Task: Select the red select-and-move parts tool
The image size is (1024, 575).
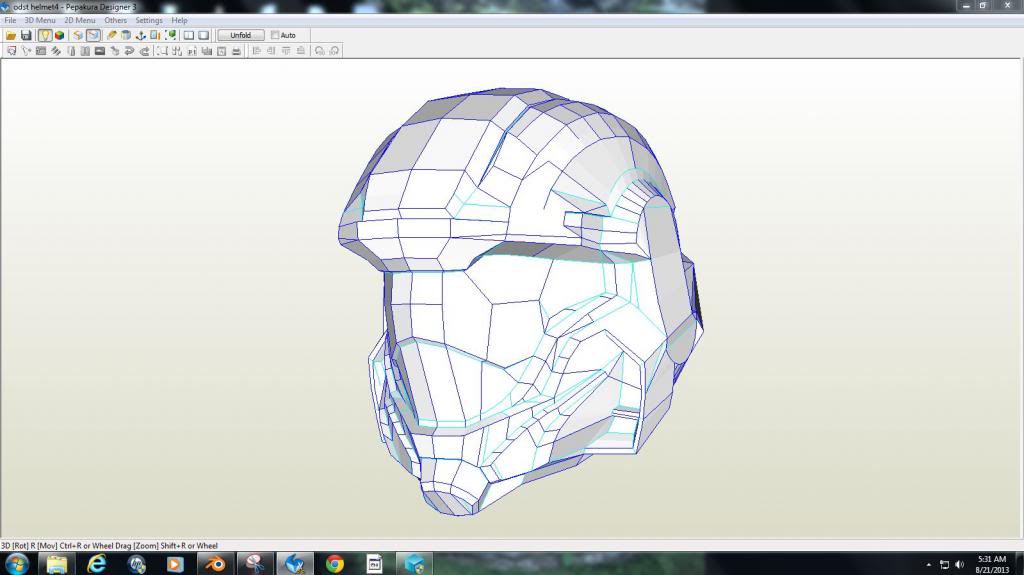Action: pyautogui.click(x=11, y=51)
